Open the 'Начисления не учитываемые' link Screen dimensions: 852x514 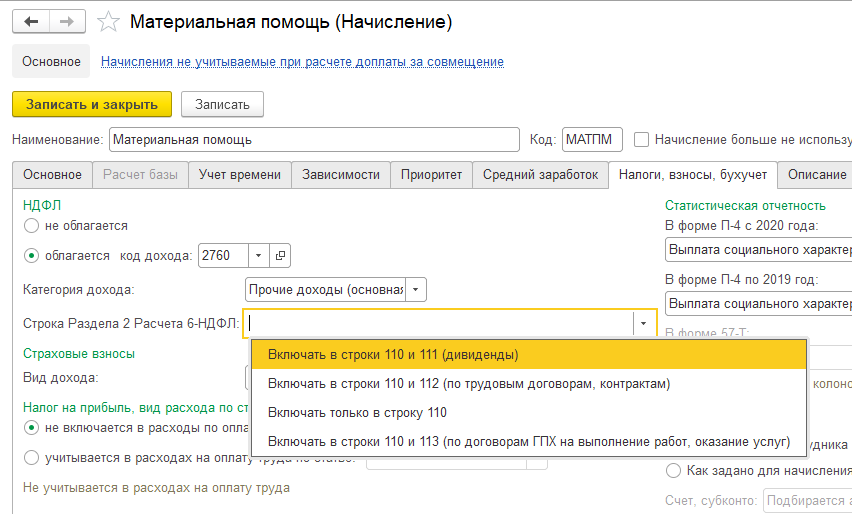[302, 62]
